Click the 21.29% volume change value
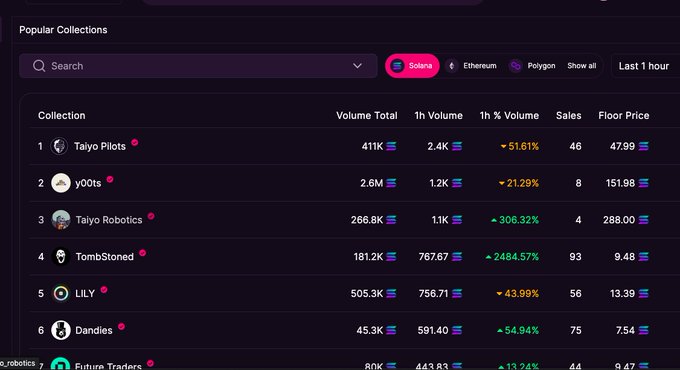Screen dimensions: 680x370 523,183
